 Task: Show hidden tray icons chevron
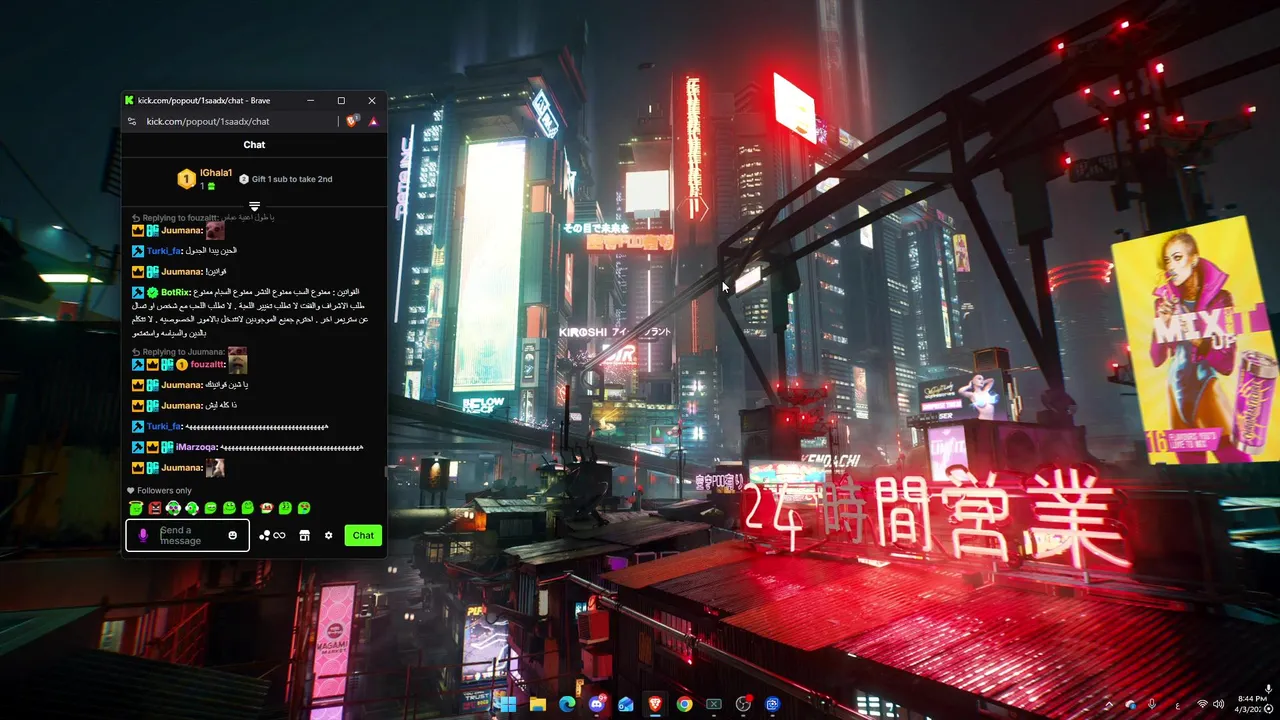1109,705
